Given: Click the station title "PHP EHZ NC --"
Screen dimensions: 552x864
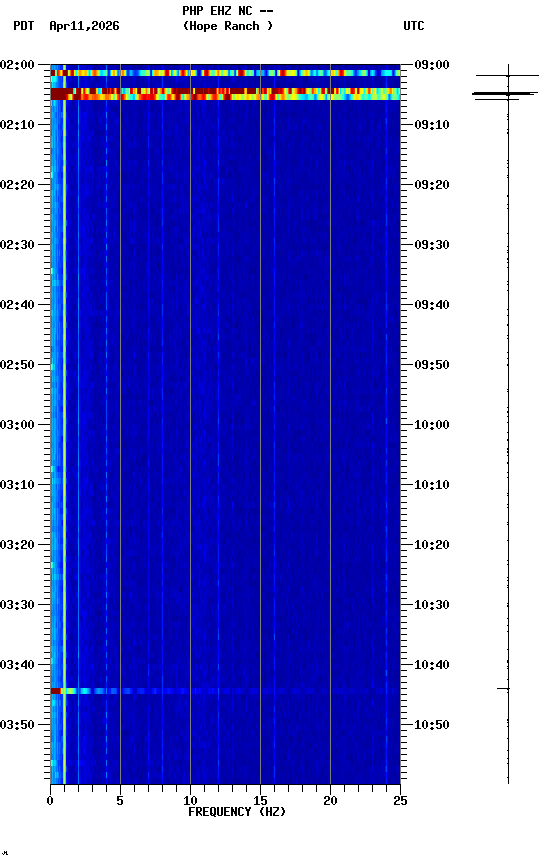Looking at the screenshot, I should pos(228,10).
